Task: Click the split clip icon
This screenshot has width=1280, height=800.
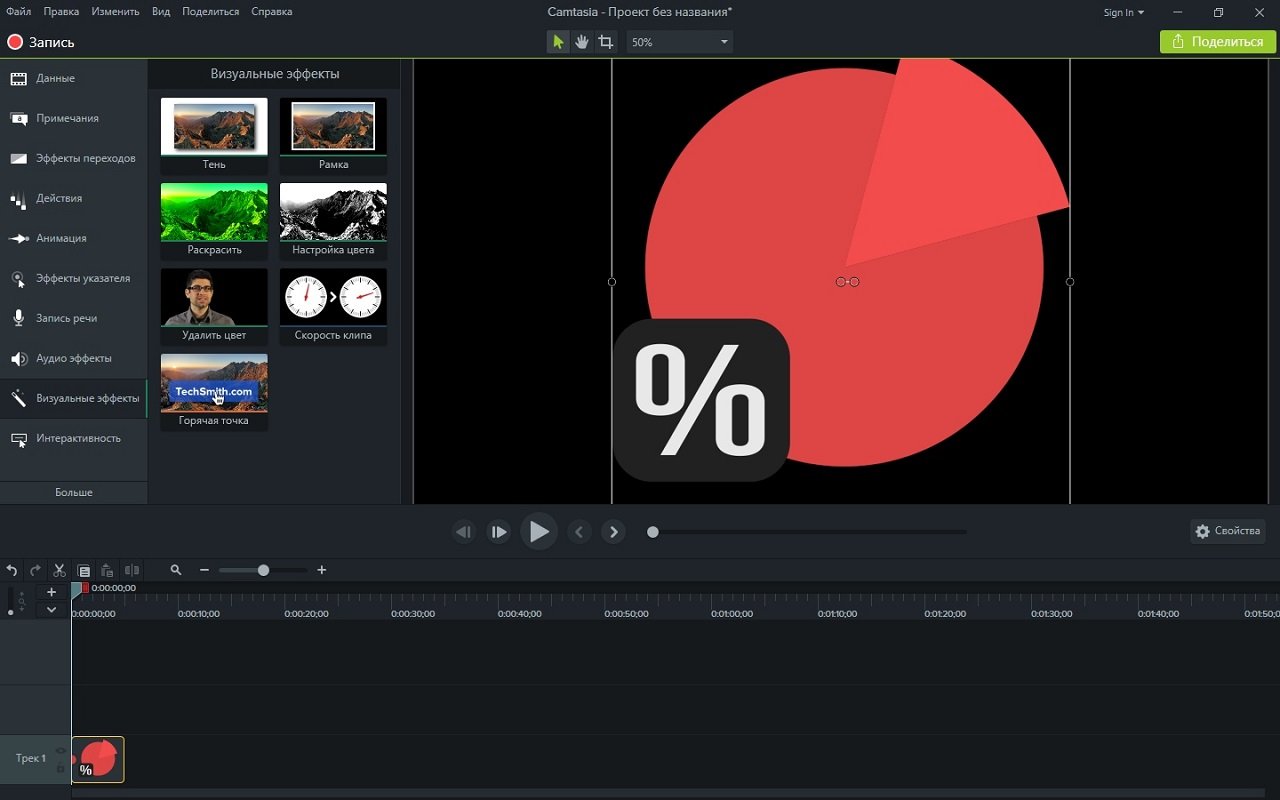Action: 131,570
